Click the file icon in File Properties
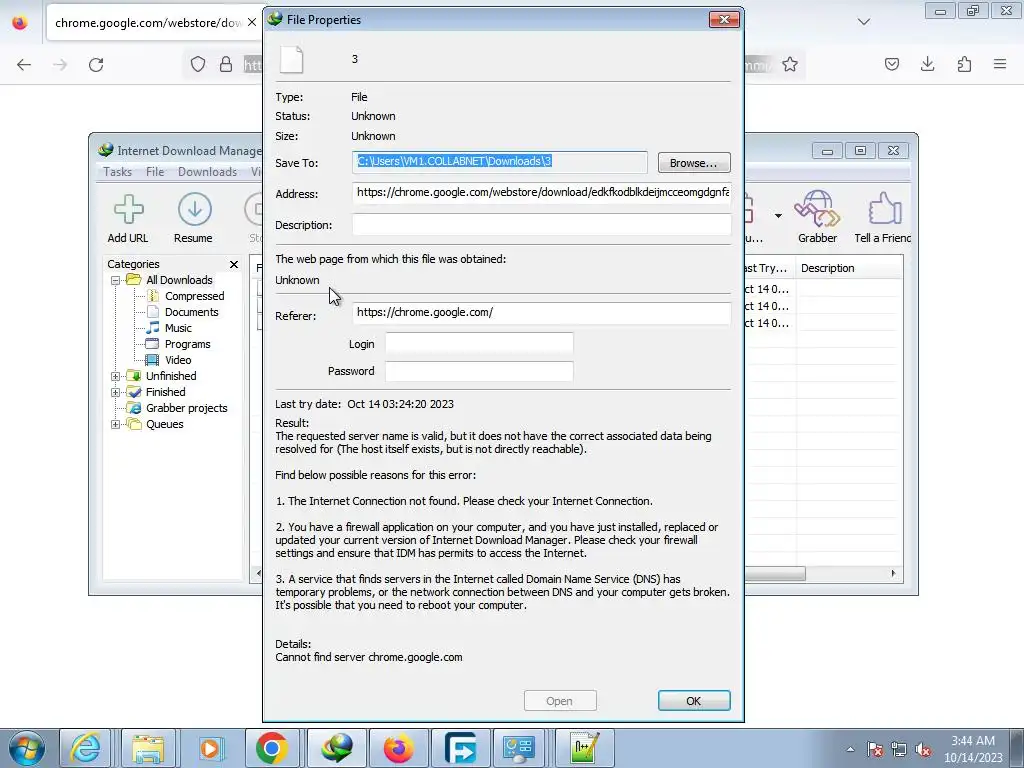 [292, 59]
